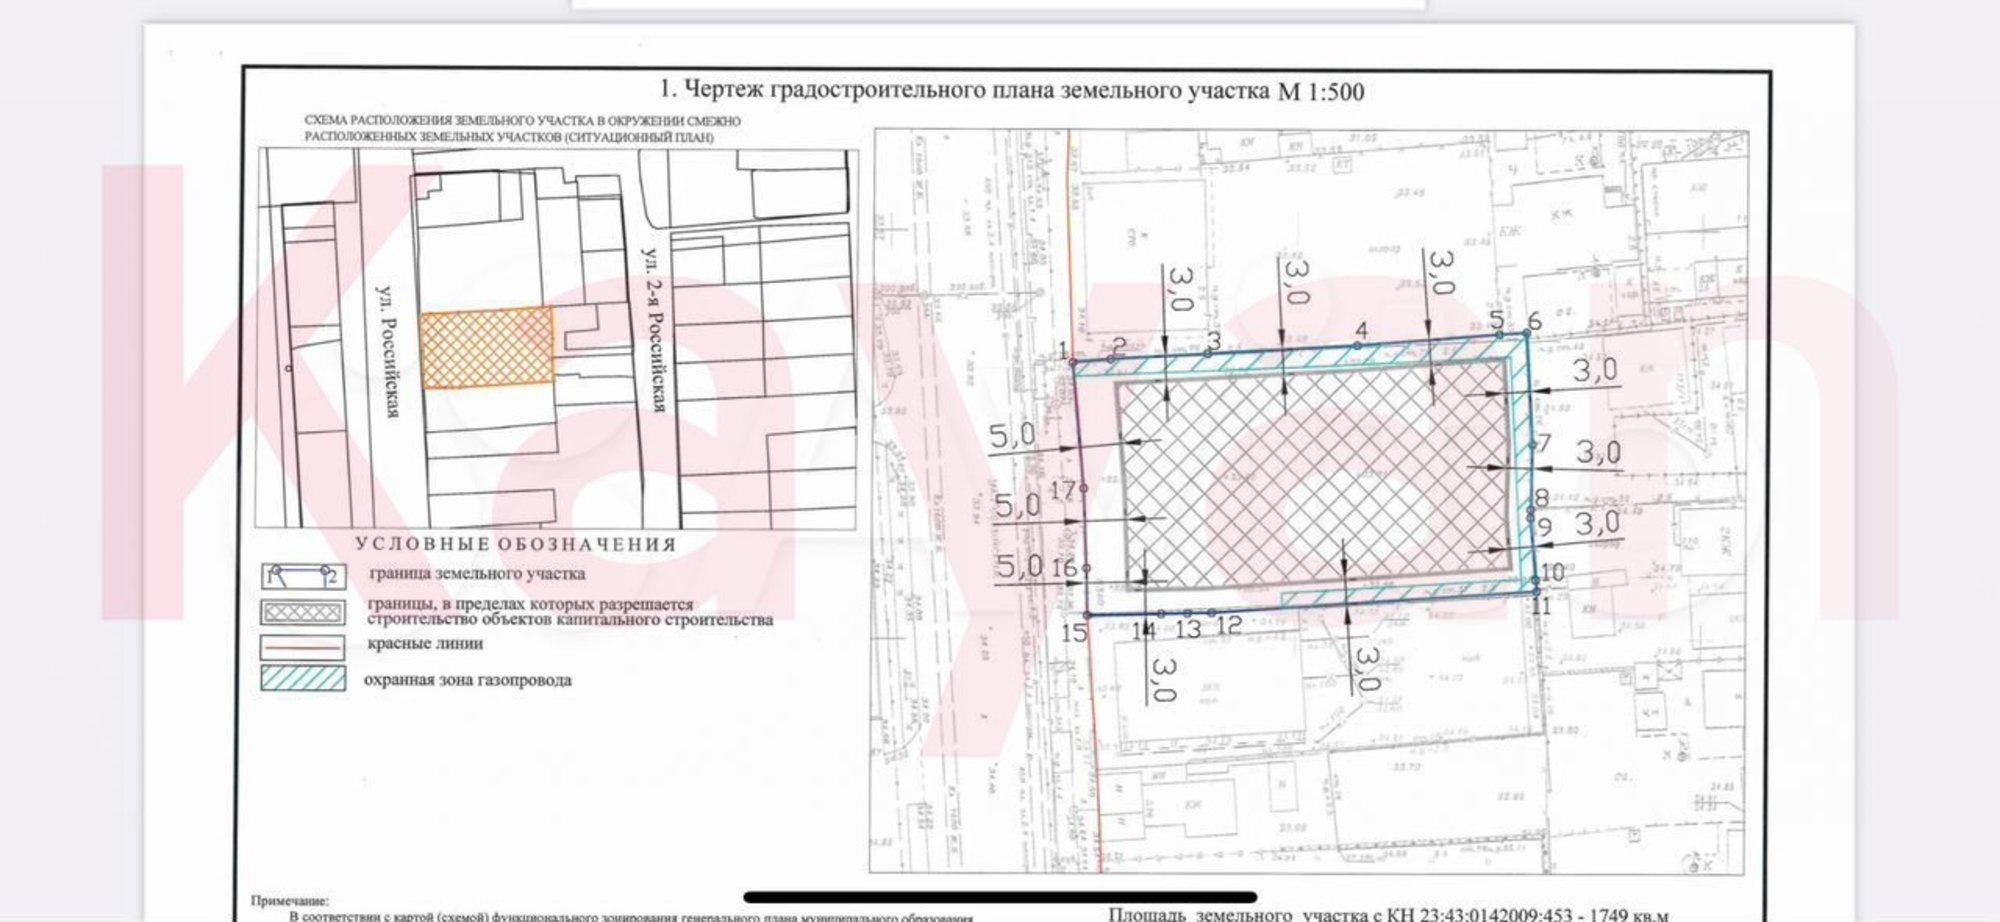Click the teal hatched gas zone legend symbol
Image resolution: width=2000 pixels, height=922 pixels.
pyautogui.click(x=303, y=679)
